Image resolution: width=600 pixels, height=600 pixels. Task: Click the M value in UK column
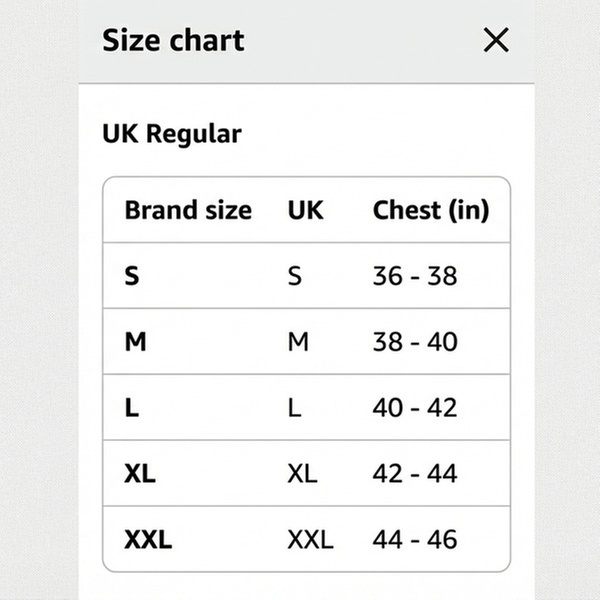coord(298,342)
